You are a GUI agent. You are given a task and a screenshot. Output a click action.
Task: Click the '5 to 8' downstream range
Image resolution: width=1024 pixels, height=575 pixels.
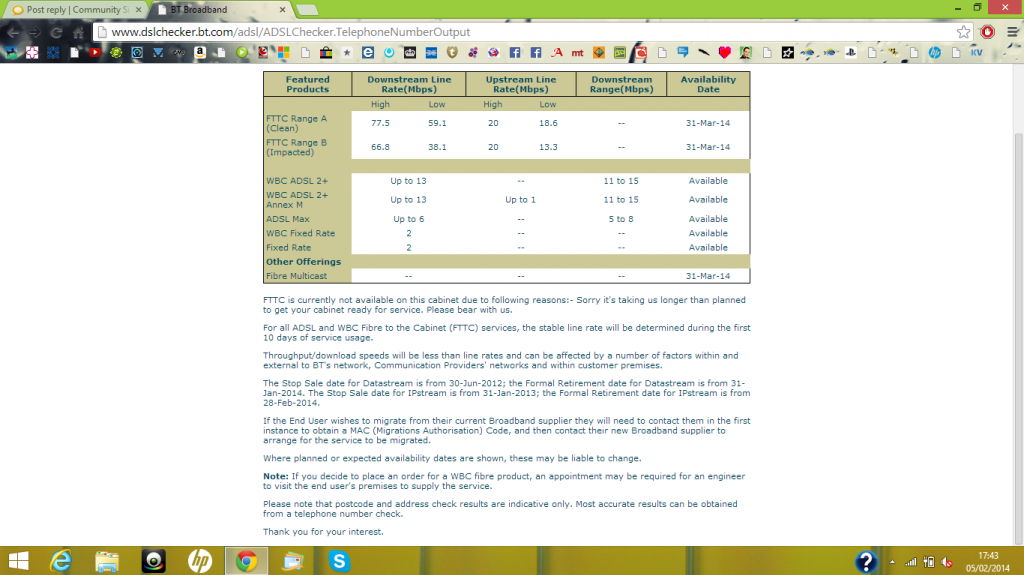[621, 219]
